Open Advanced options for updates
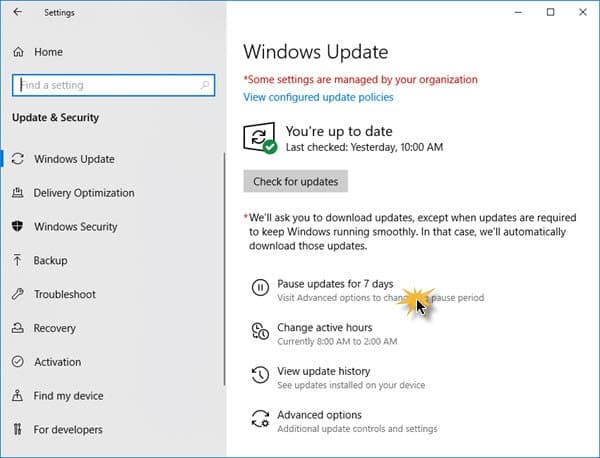600x458 pixels. [320, 415]
